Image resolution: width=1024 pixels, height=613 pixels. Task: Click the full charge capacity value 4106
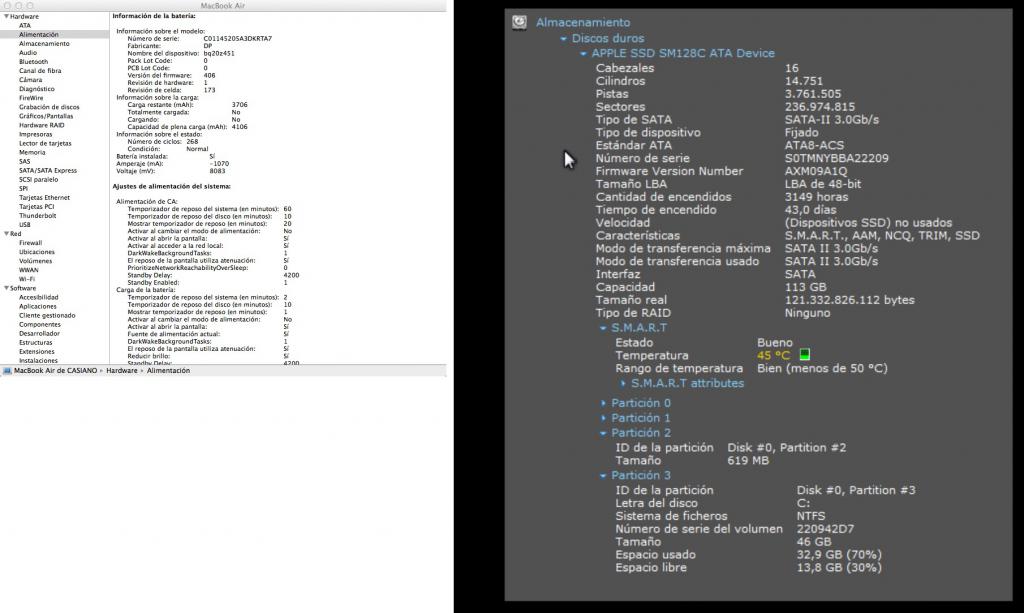(x=240, y=127)
